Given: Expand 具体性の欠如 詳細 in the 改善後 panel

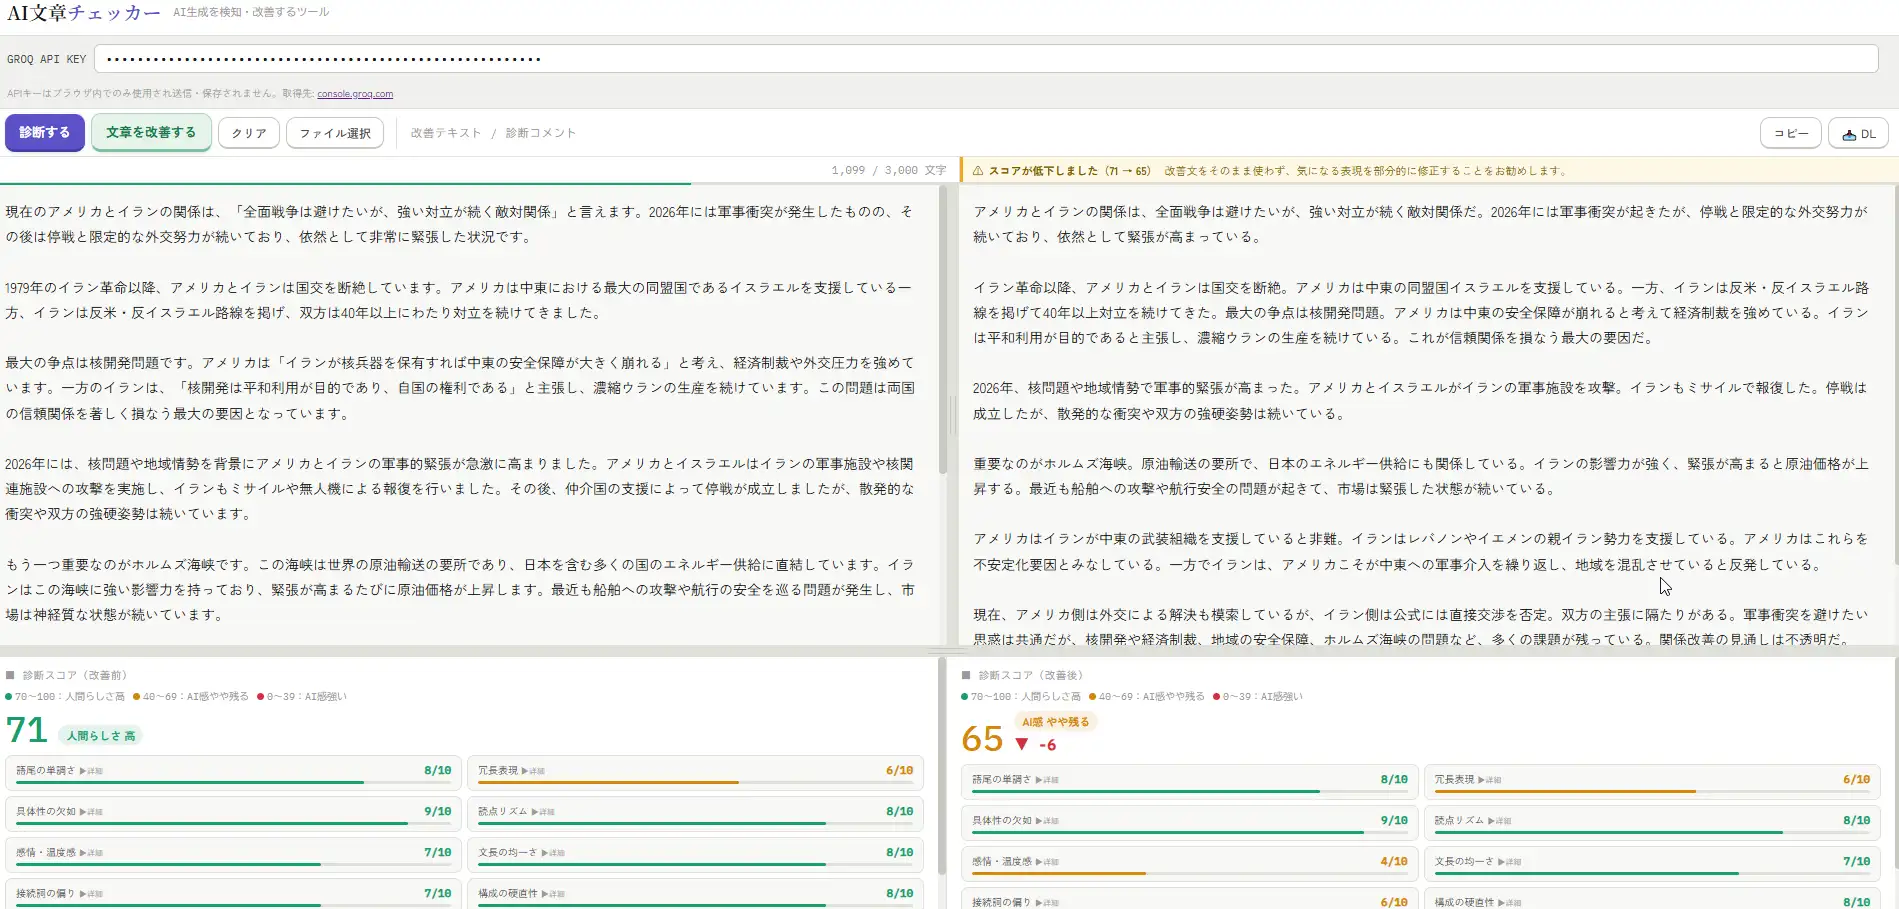Looking at the screenshot, I should [x=1047, y=821].
